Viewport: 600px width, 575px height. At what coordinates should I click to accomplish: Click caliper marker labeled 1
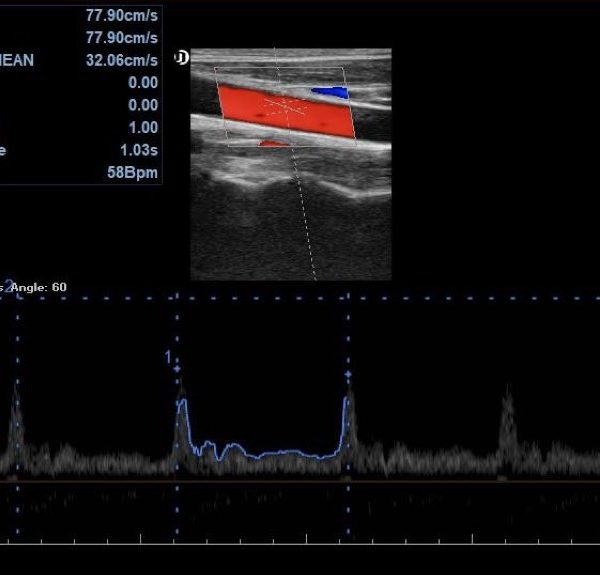click(177, 369)
